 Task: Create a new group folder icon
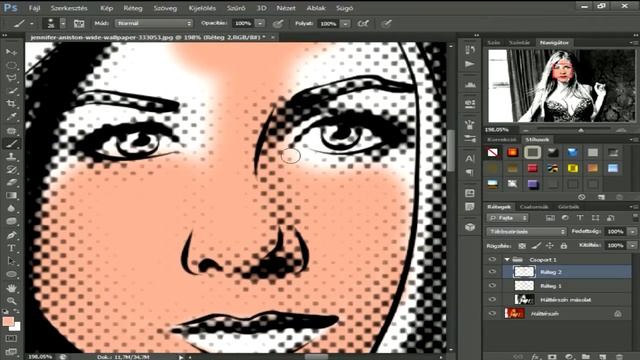pyautogui.click(x=586, y=356)
